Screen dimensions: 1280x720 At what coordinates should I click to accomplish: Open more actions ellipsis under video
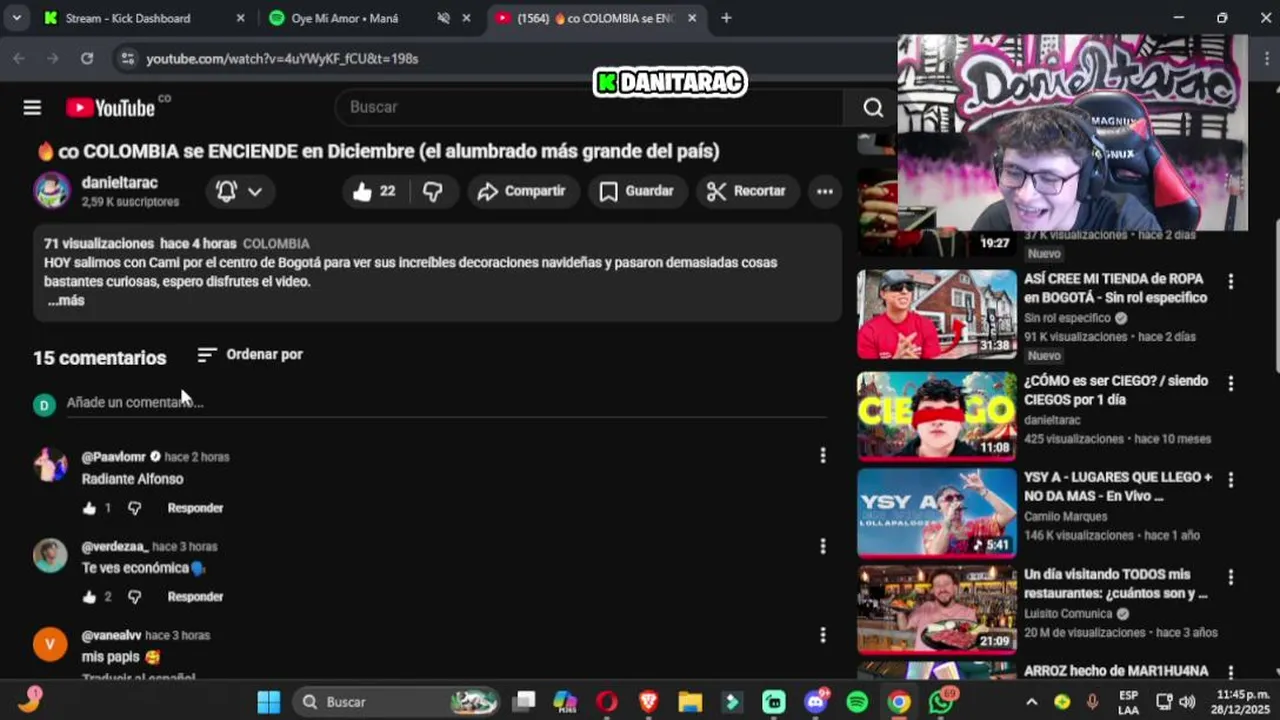(824, 191)
